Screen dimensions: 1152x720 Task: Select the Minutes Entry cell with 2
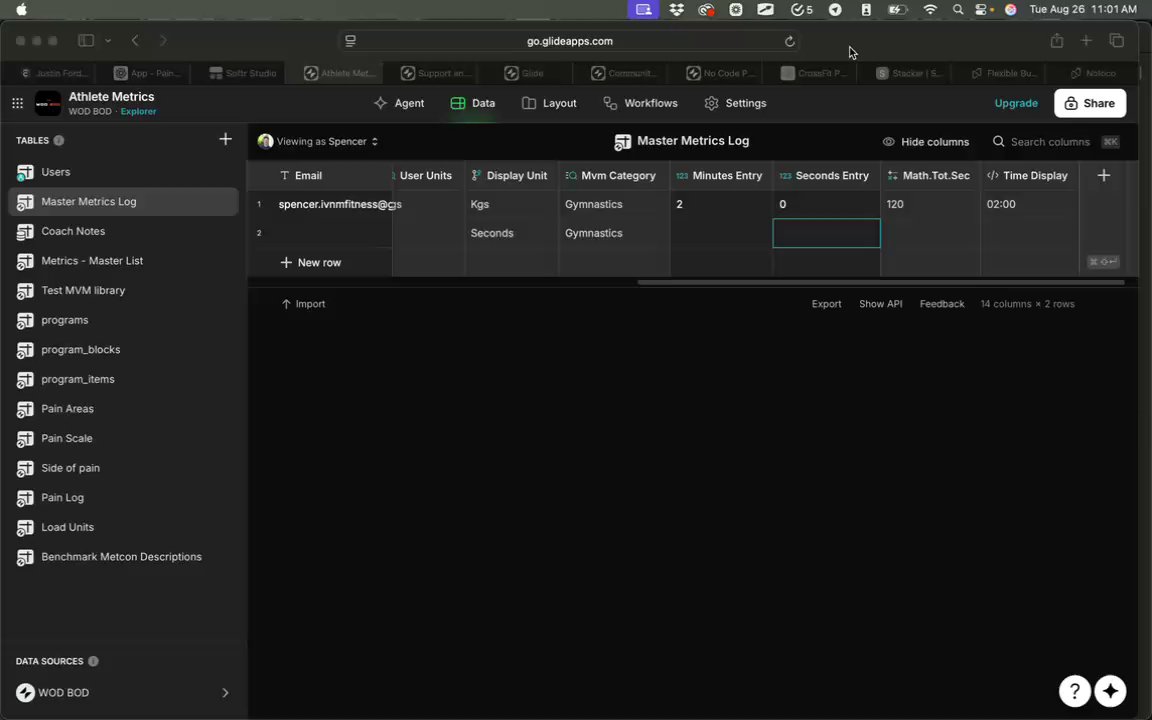721,204
